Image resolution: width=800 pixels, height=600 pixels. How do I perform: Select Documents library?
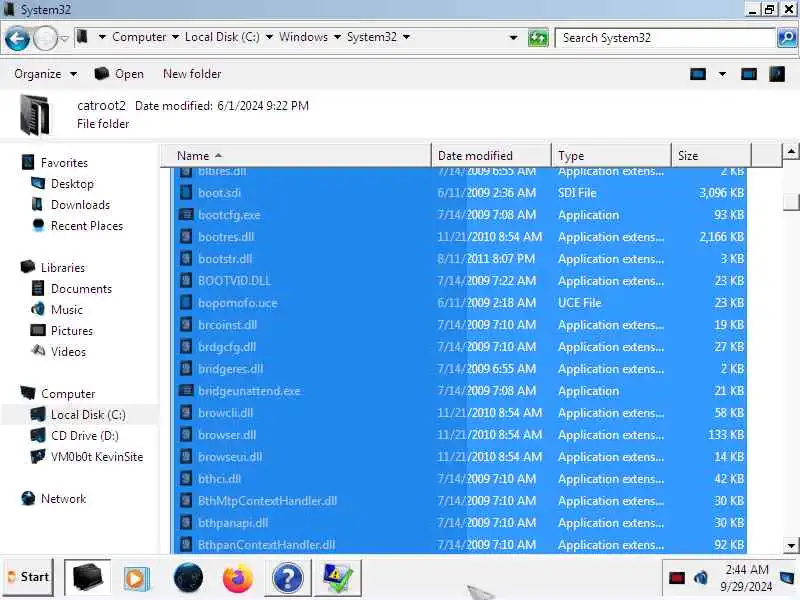tap(81, 289)
